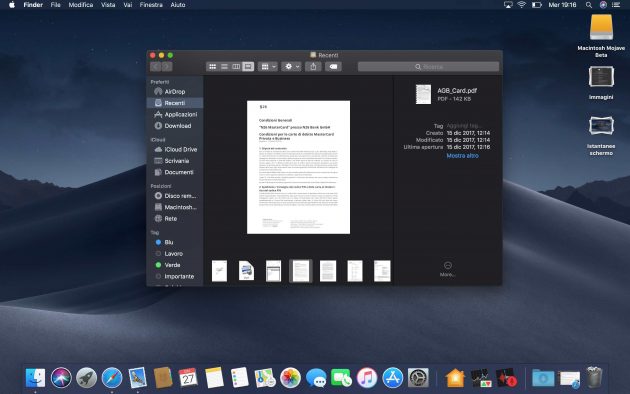Open the Vai menu
The image size is (630, 394).
tap(128, 5)
